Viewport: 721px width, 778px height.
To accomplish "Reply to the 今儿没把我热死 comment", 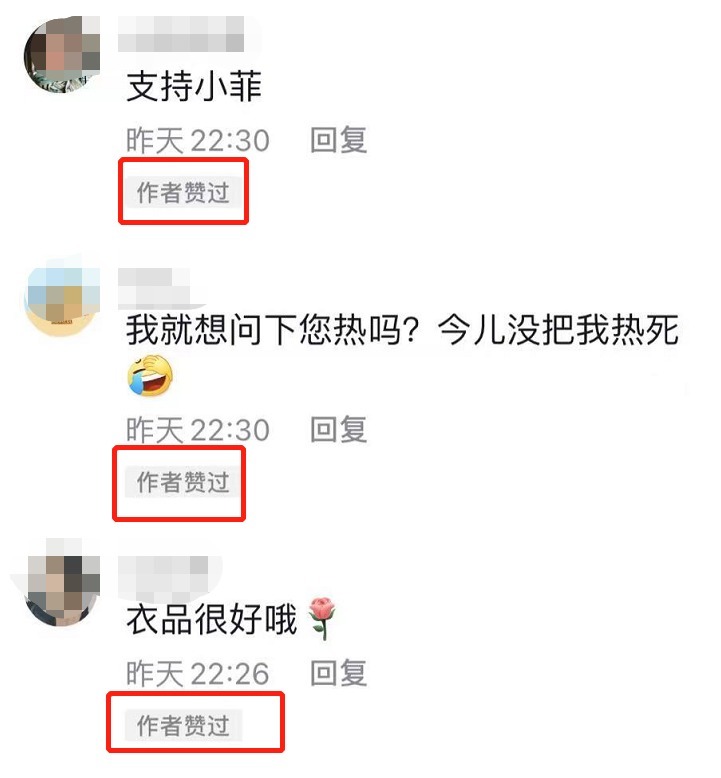I will [338, 429].
